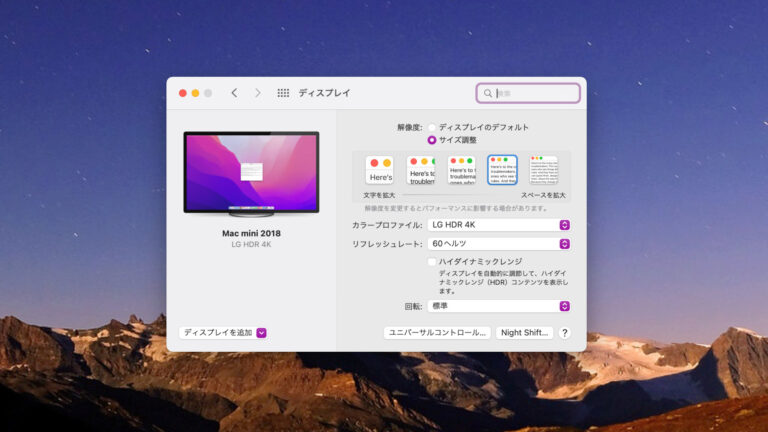Choose the largest text scaling thumbnail

point(380,170)
